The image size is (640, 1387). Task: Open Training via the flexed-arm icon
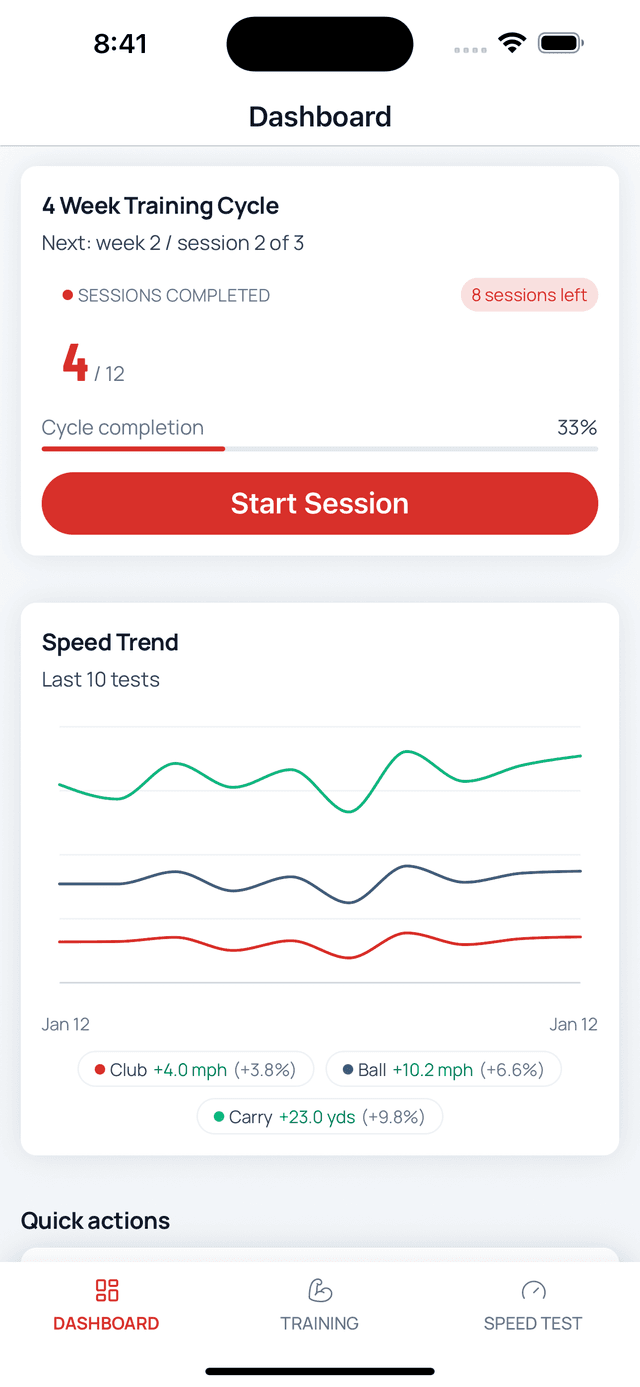click(319, 1291)
